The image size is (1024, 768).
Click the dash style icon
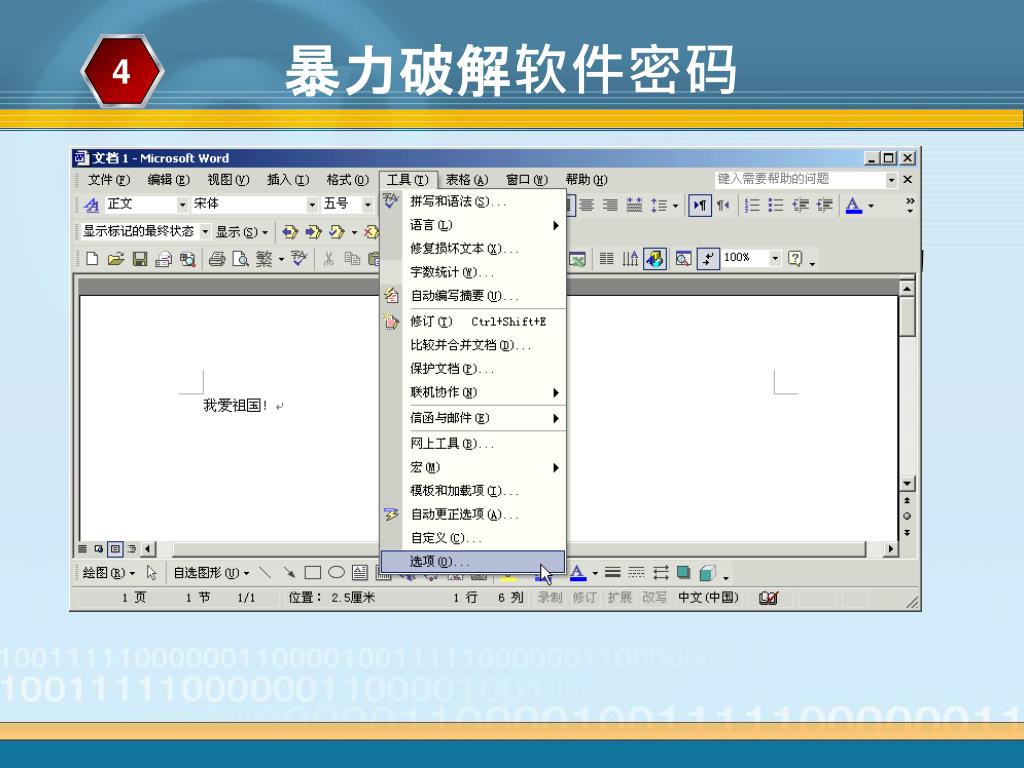[636, 573]
